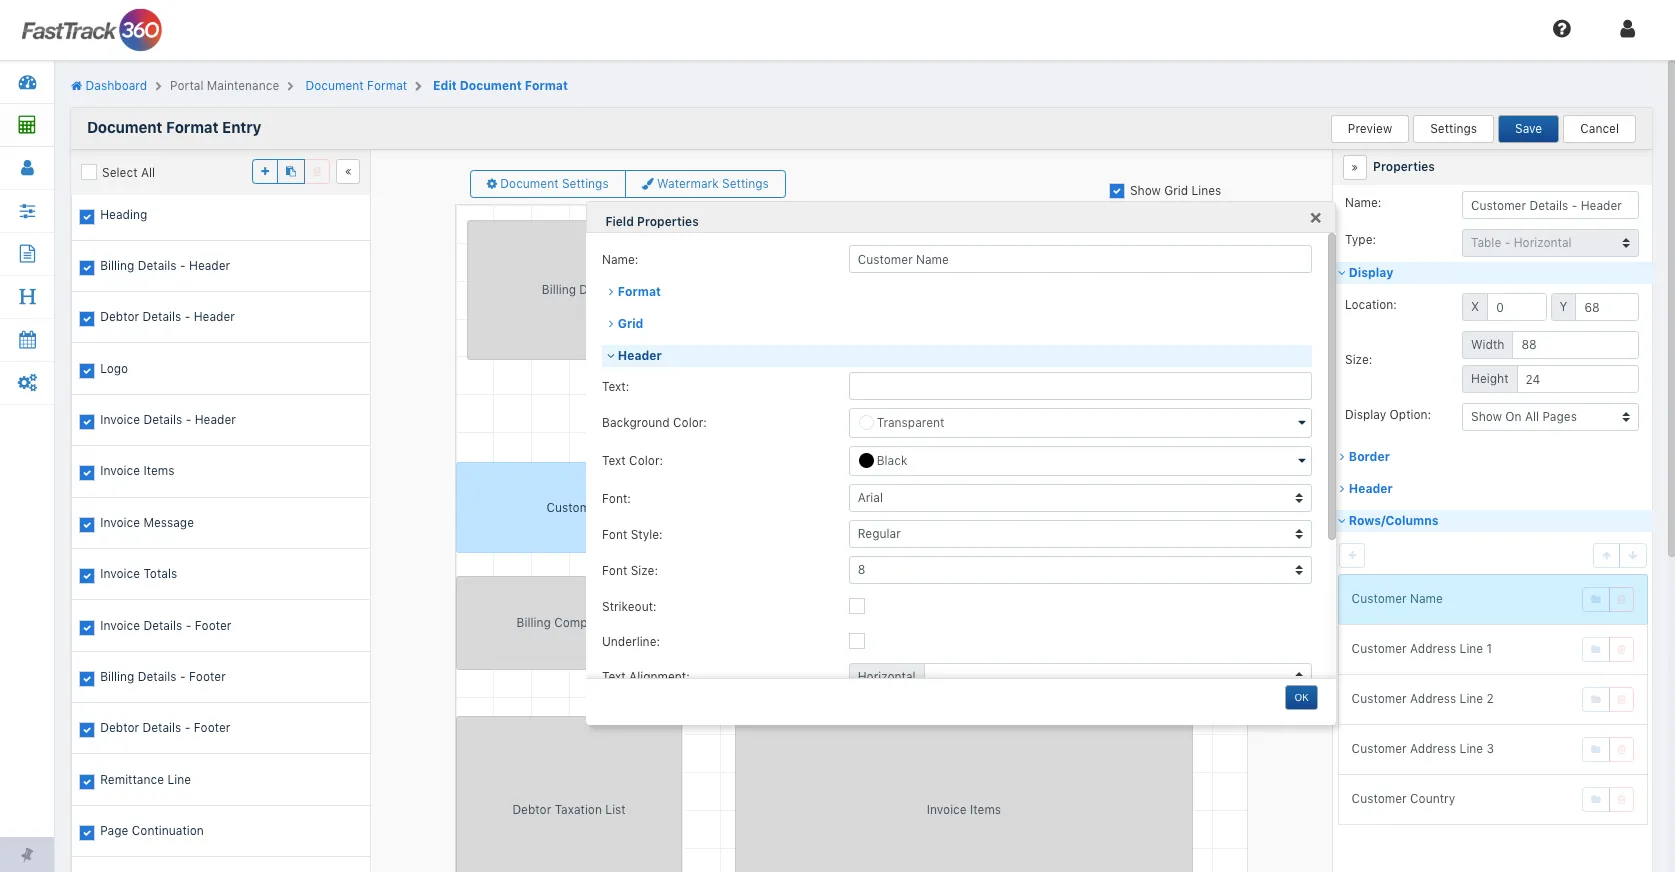1675x872 pixels.
Task: Open folder icon for Customer Country row
Action: coord(1595,799)
